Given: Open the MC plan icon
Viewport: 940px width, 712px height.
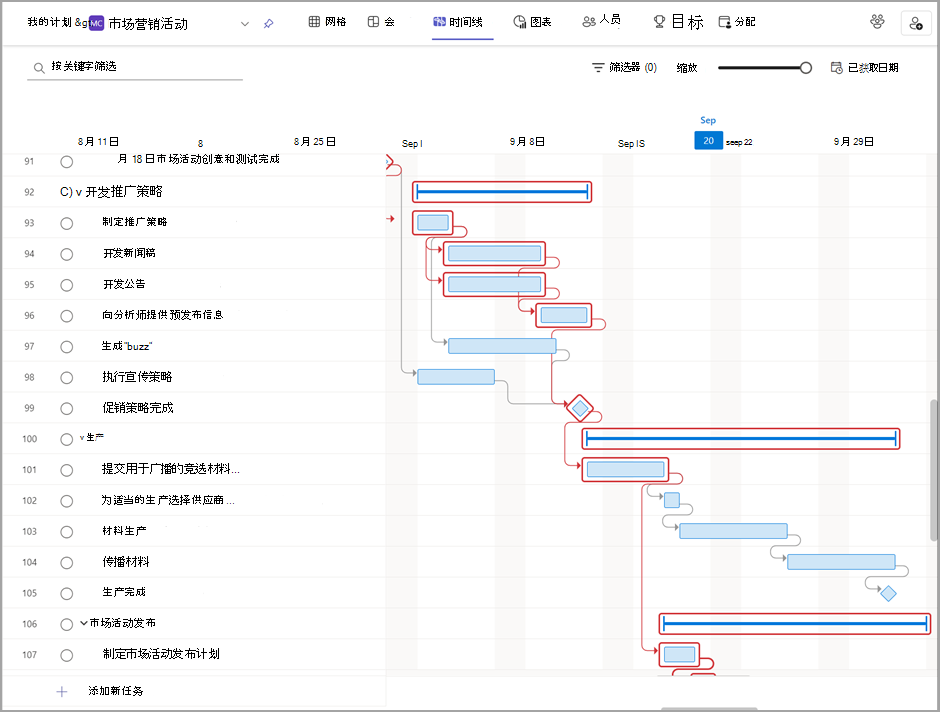Looking at the screenshot, I should point(97,23).
